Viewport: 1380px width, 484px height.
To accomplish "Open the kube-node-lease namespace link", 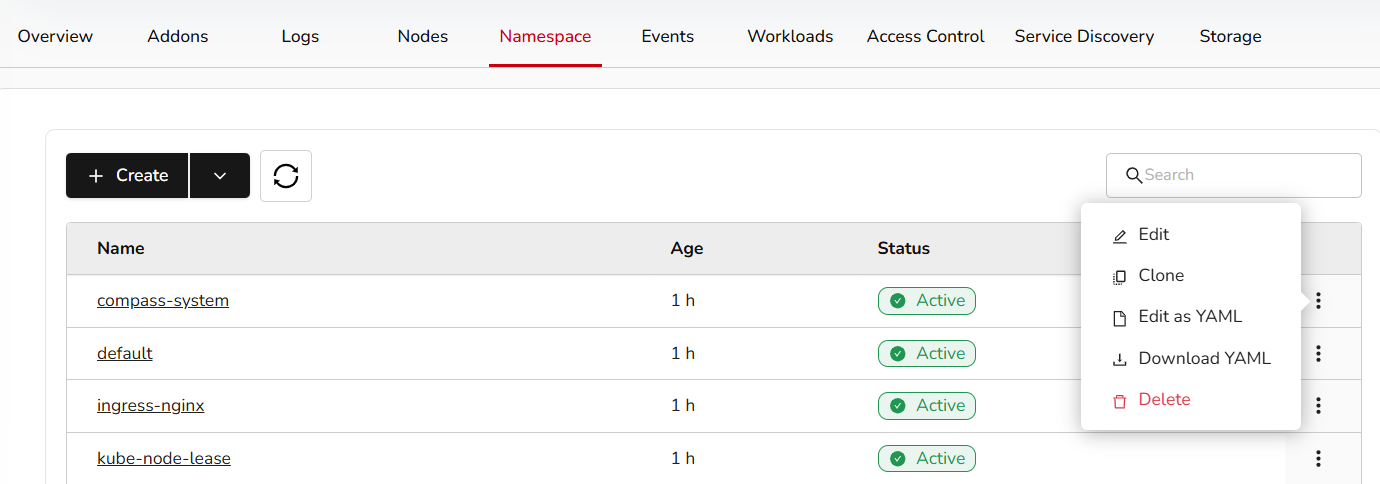I will tap(164, 458).
